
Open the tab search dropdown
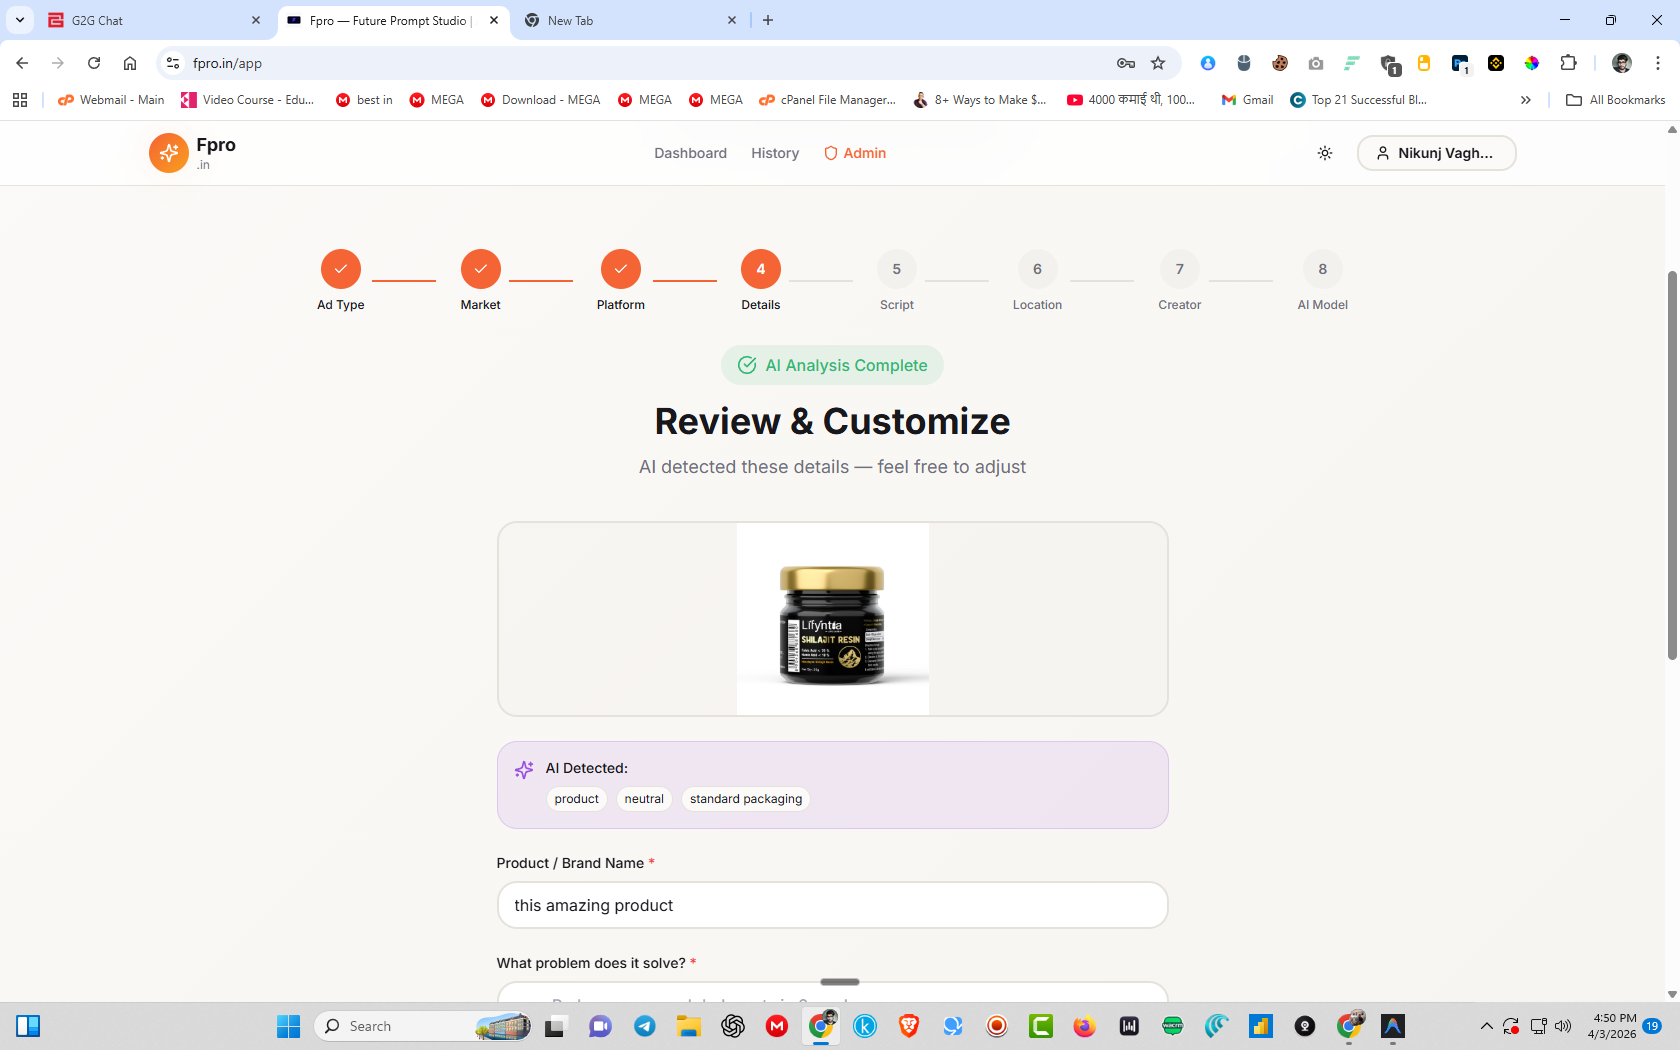point(19,20)
